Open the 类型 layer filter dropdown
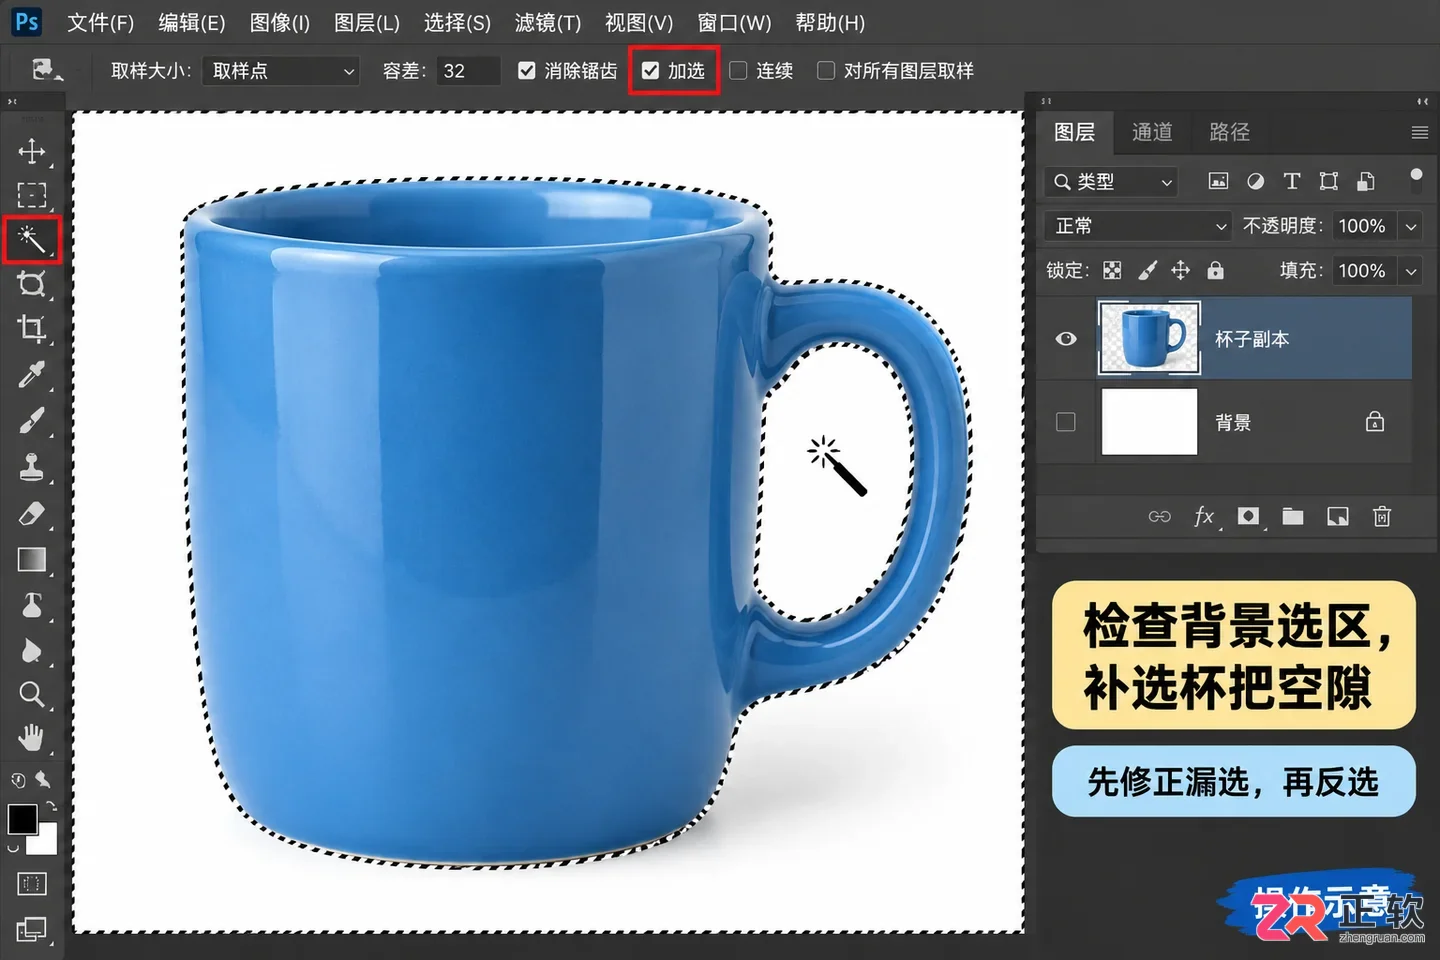 click(1111, 182)
